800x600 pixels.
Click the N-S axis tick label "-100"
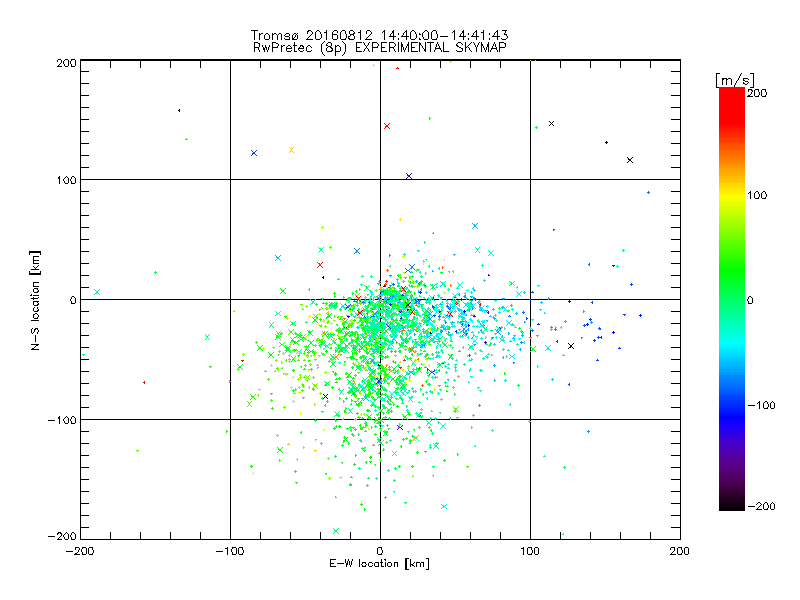(62, 420)
